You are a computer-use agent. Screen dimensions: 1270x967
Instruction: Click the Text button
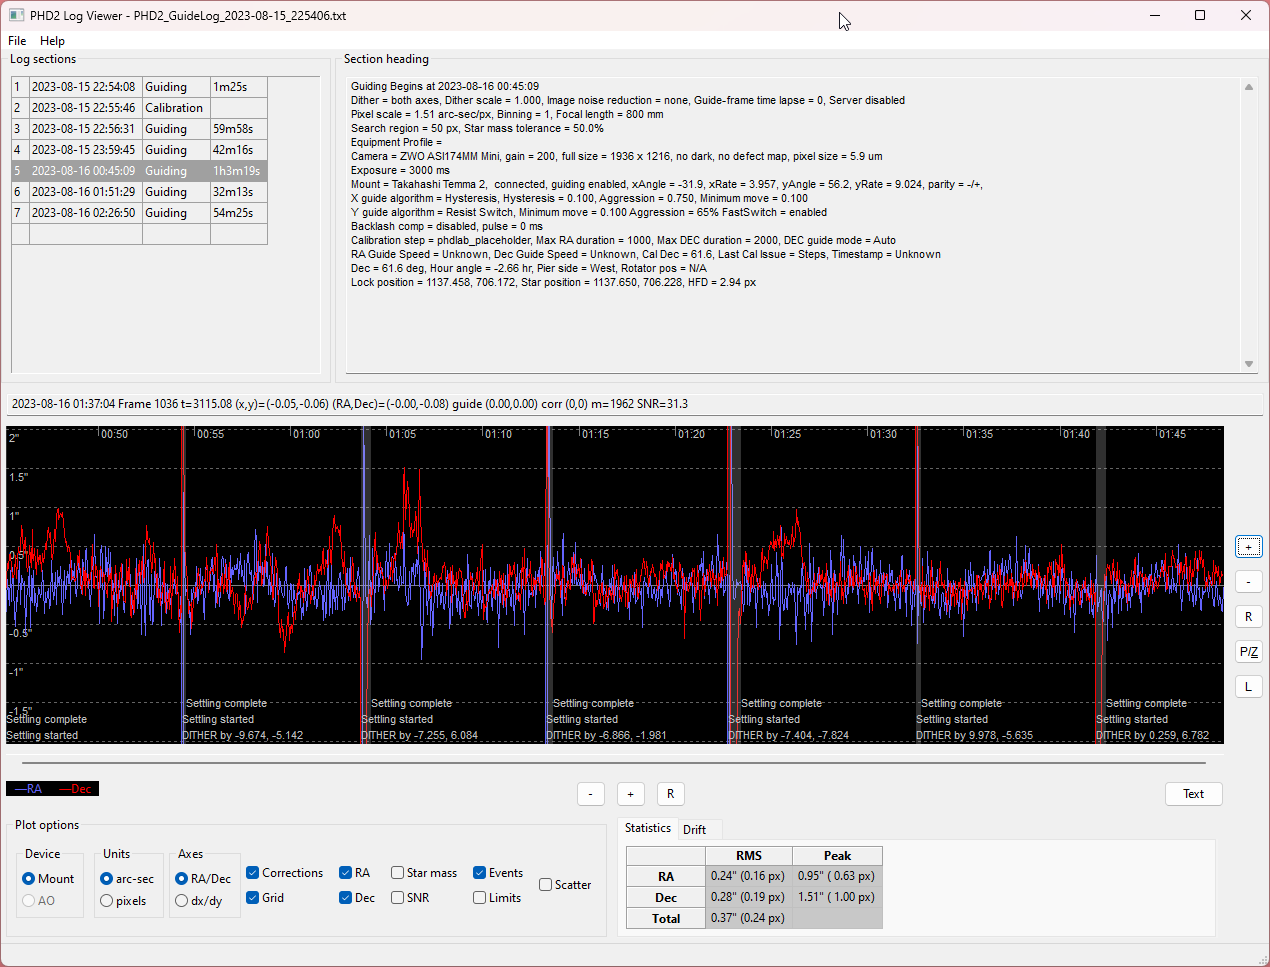tap(1194, 794)
